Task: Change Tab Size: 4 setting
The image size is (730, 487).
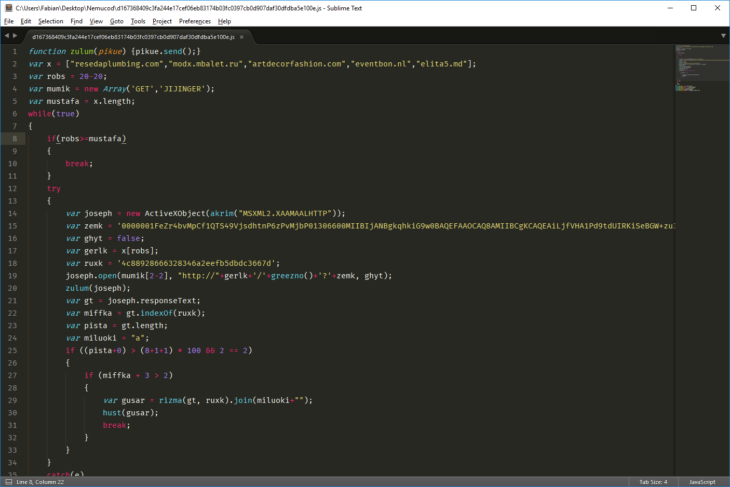Action: pos(653,482)
